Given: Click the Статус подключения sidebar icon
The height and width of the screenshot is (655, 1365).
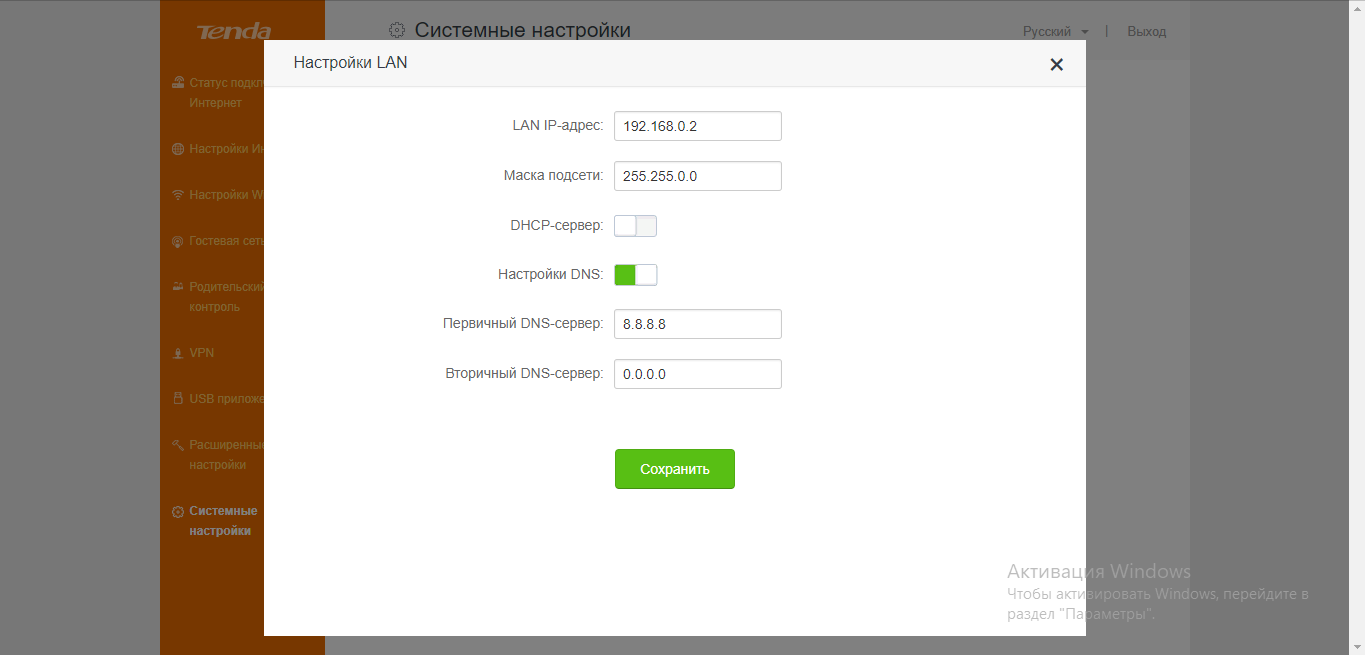Looking at the screenshot, I should coord(178,83).
